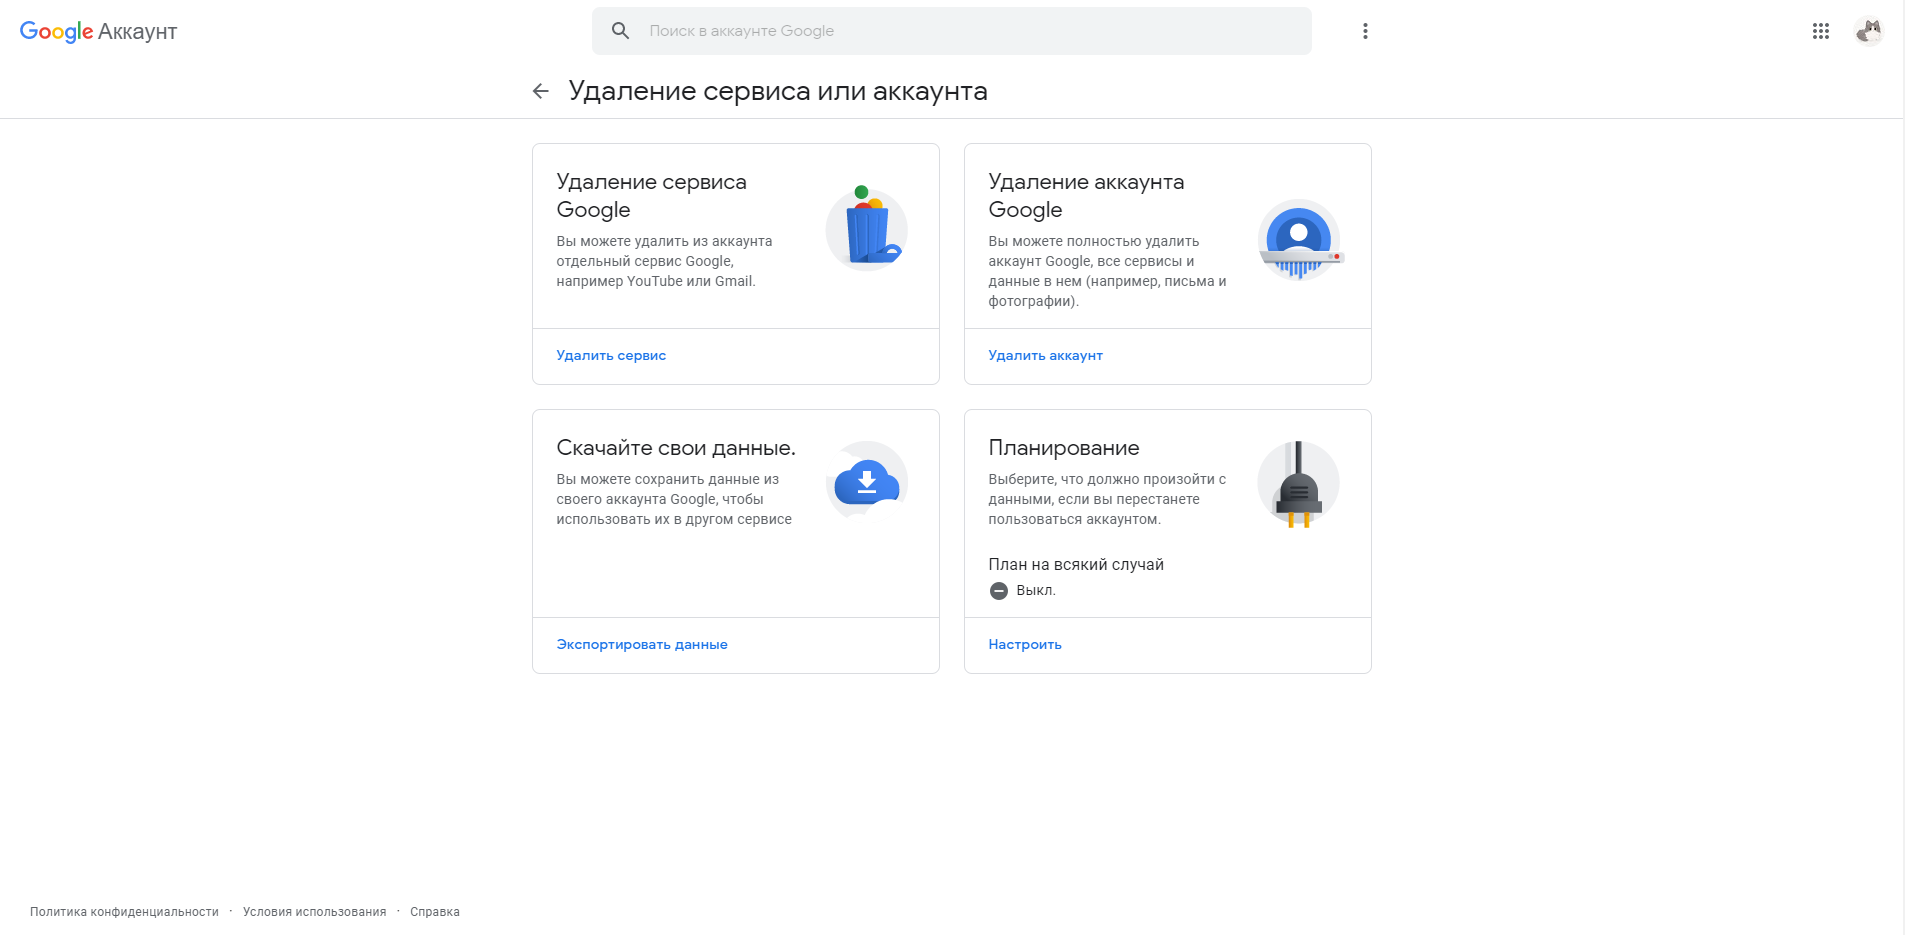1905x935 pixels.
Task: Click the Google Аккаунт logo
Action: (x=98, y=31)
